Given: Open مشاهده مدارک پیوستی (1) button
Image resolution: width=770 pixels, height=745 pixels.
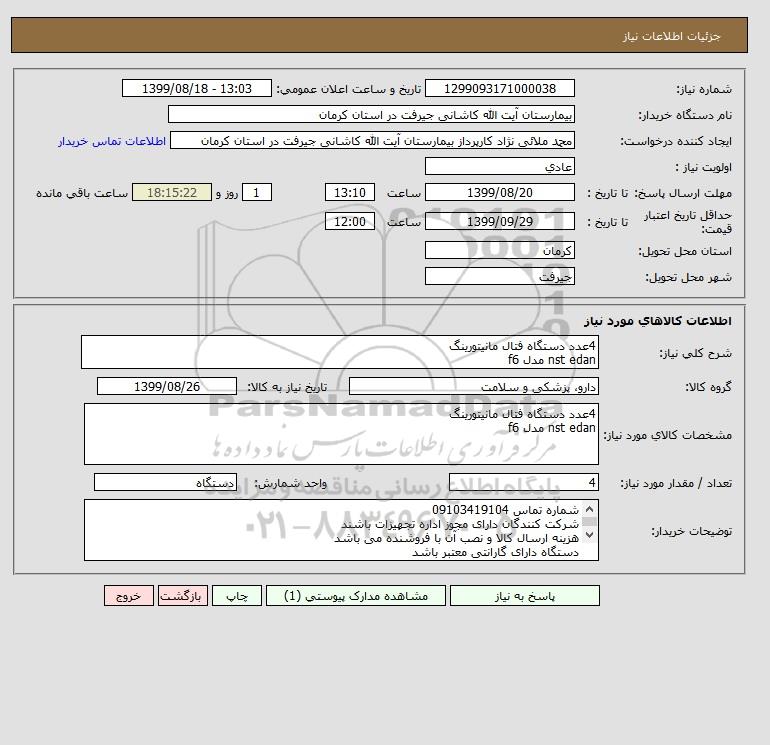Looking at the screenshot, I should (x=356, y=596).
